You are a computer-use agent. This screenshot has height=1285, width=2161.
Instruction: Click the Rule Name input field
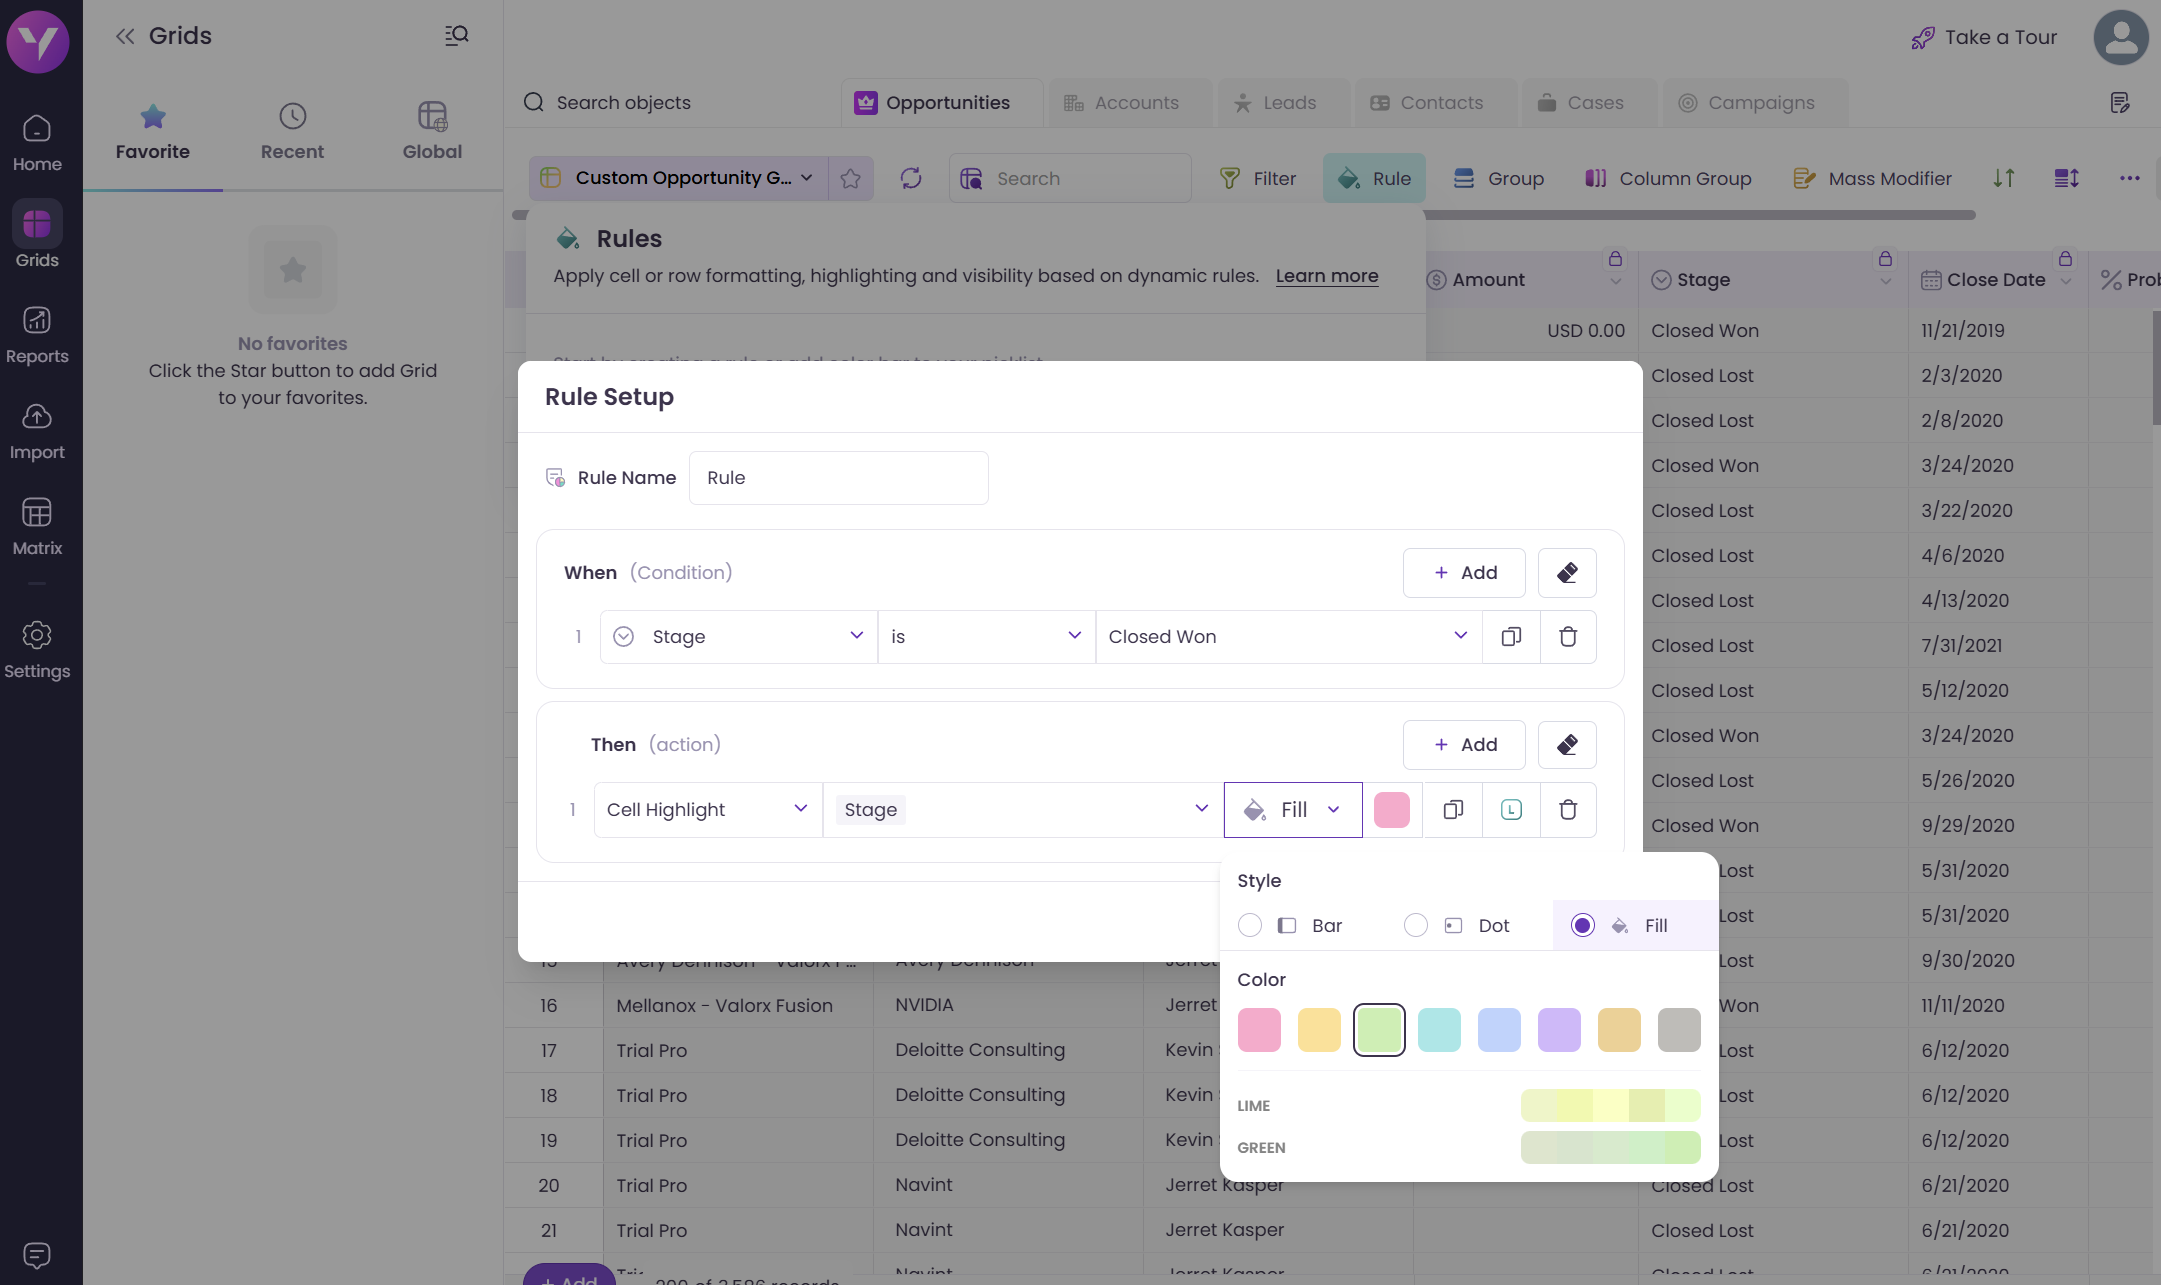(x=838, y=478)
